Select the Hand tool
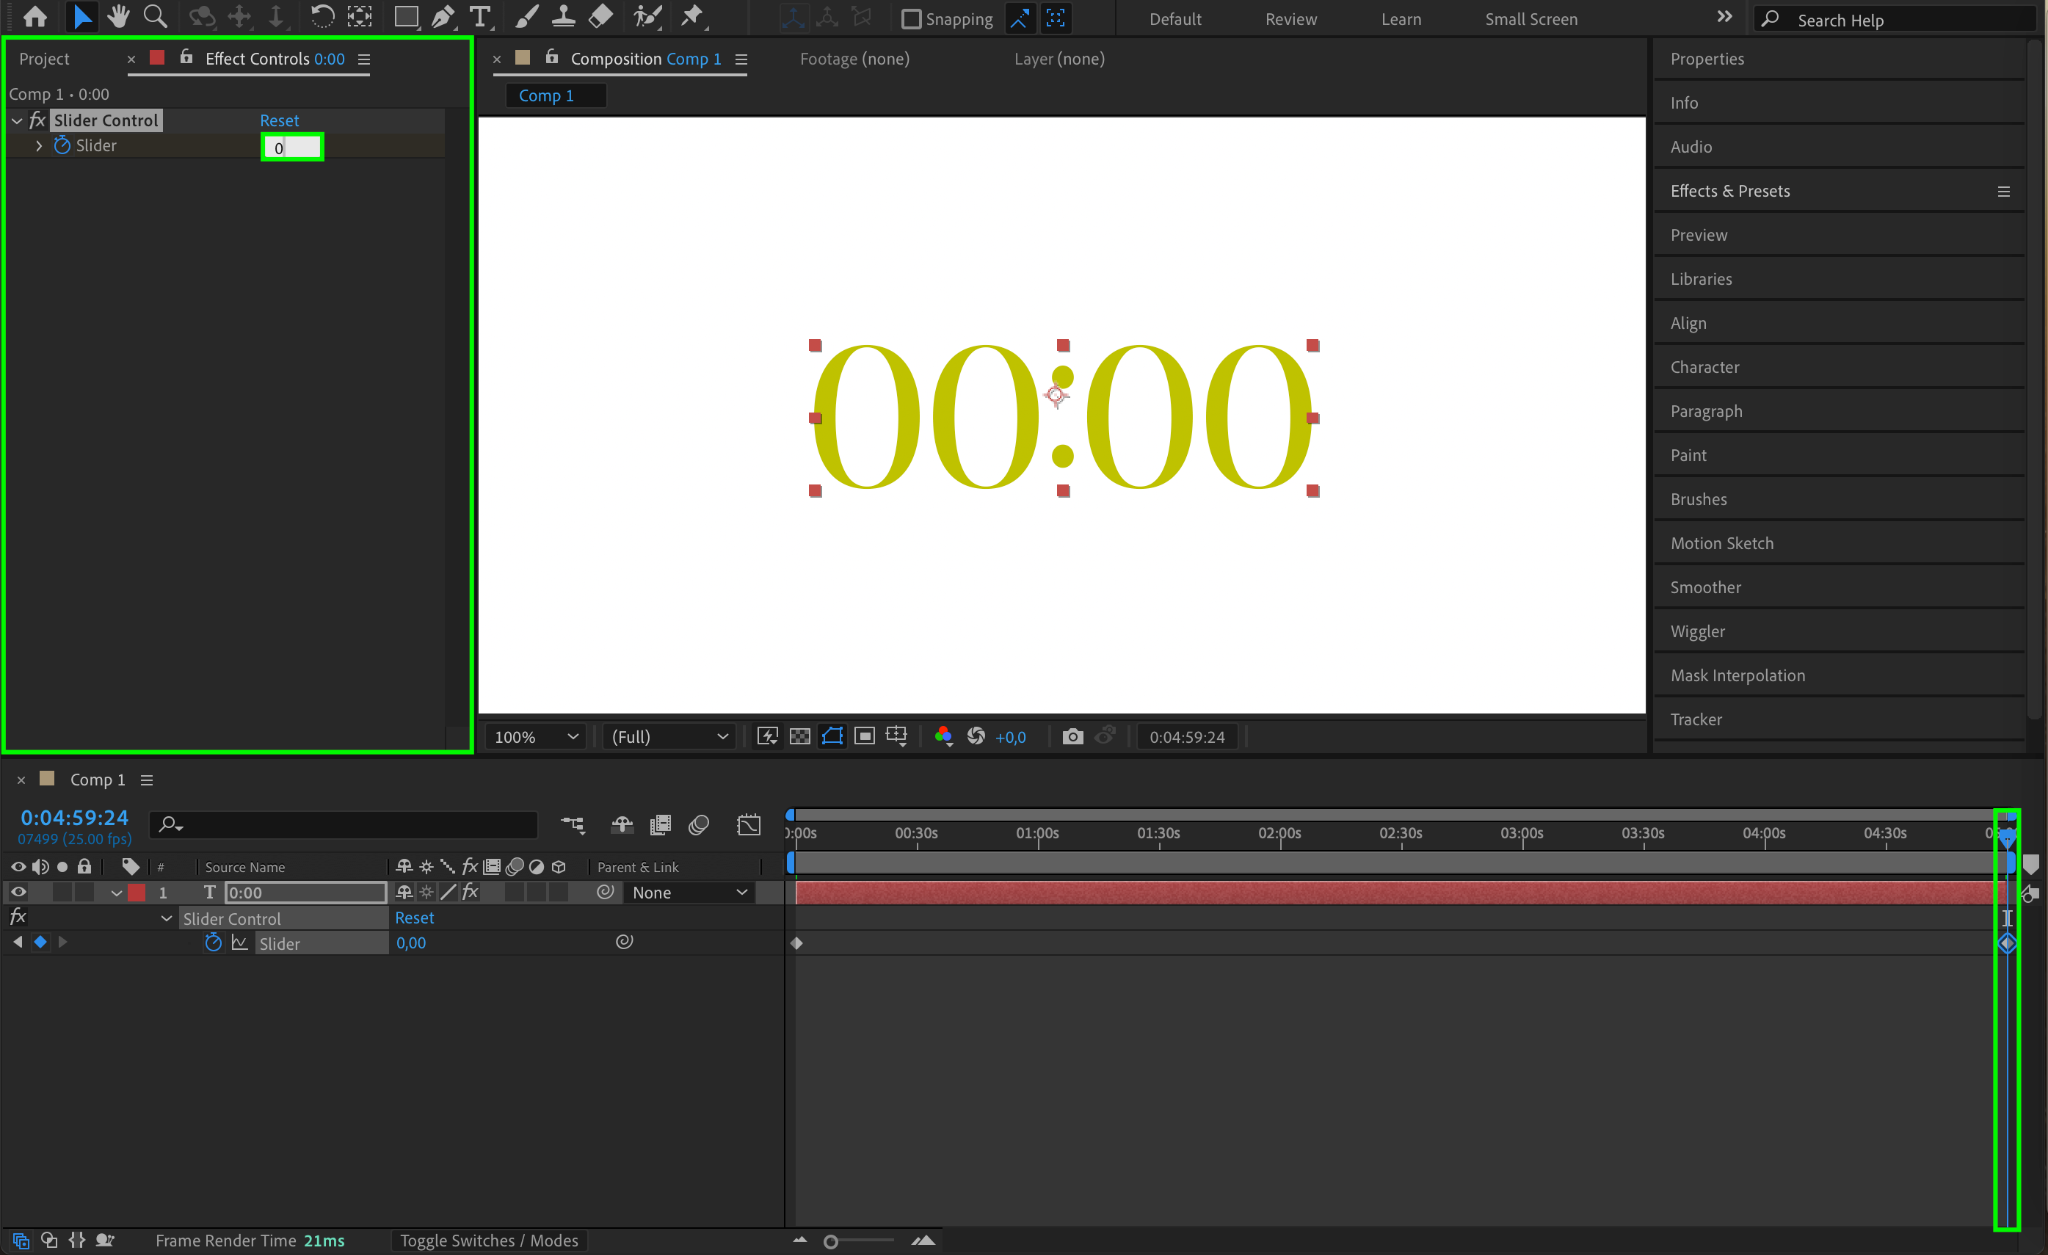 tap(119, 17)
